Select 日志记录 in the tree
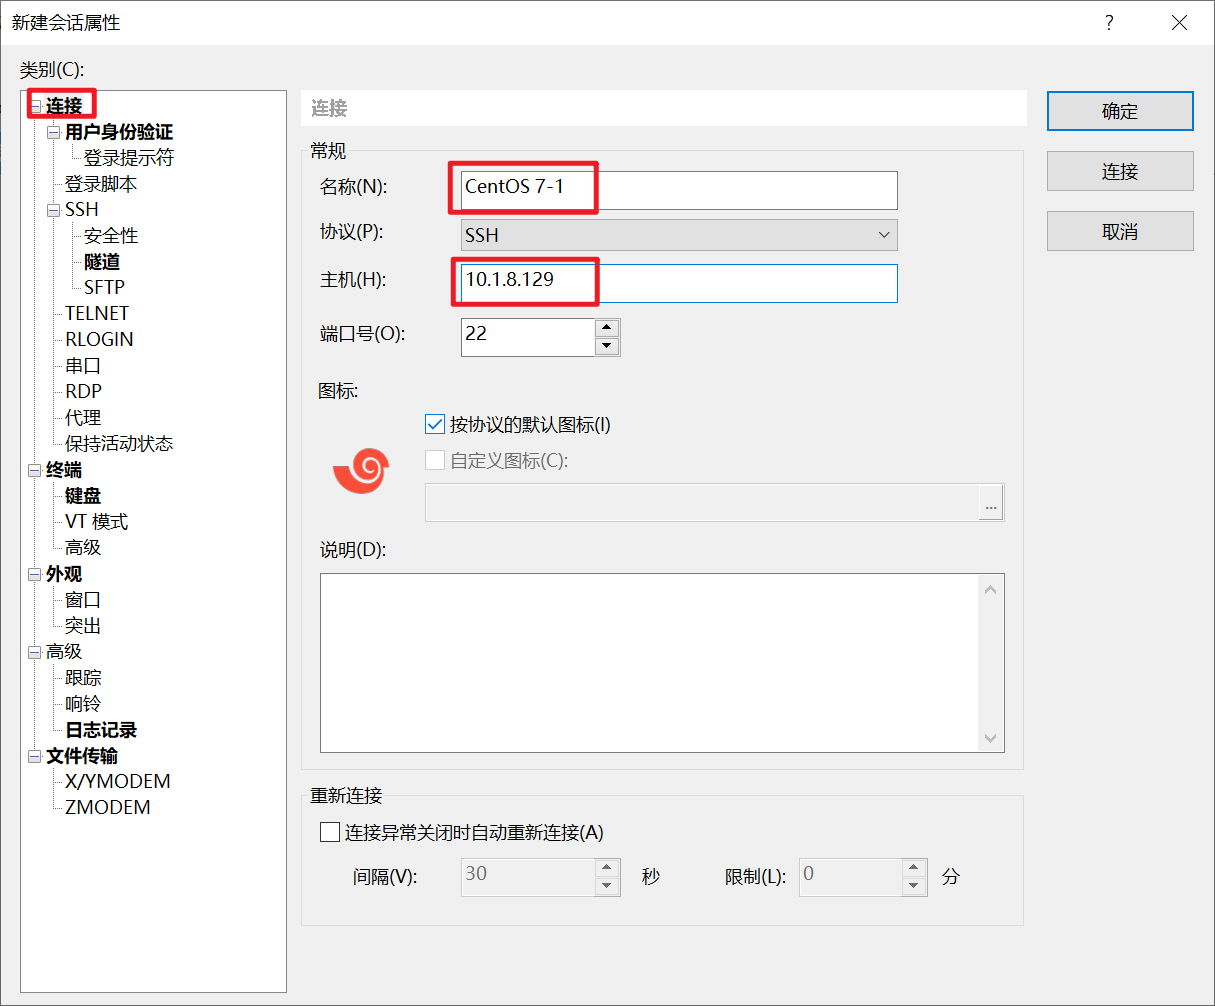Screen dimensions: 1215x1006 [x=101, y=730]
